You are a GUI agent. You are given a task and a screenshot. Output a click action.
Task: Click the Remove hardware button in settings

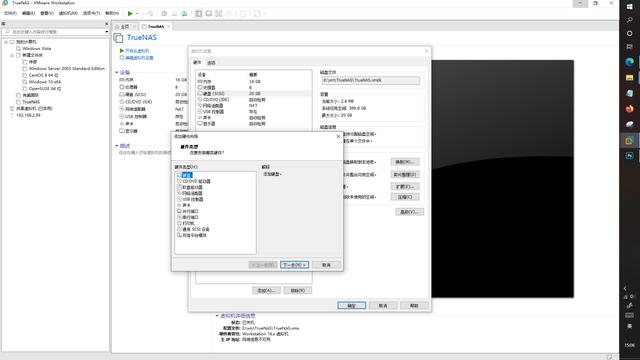(298, 291)
